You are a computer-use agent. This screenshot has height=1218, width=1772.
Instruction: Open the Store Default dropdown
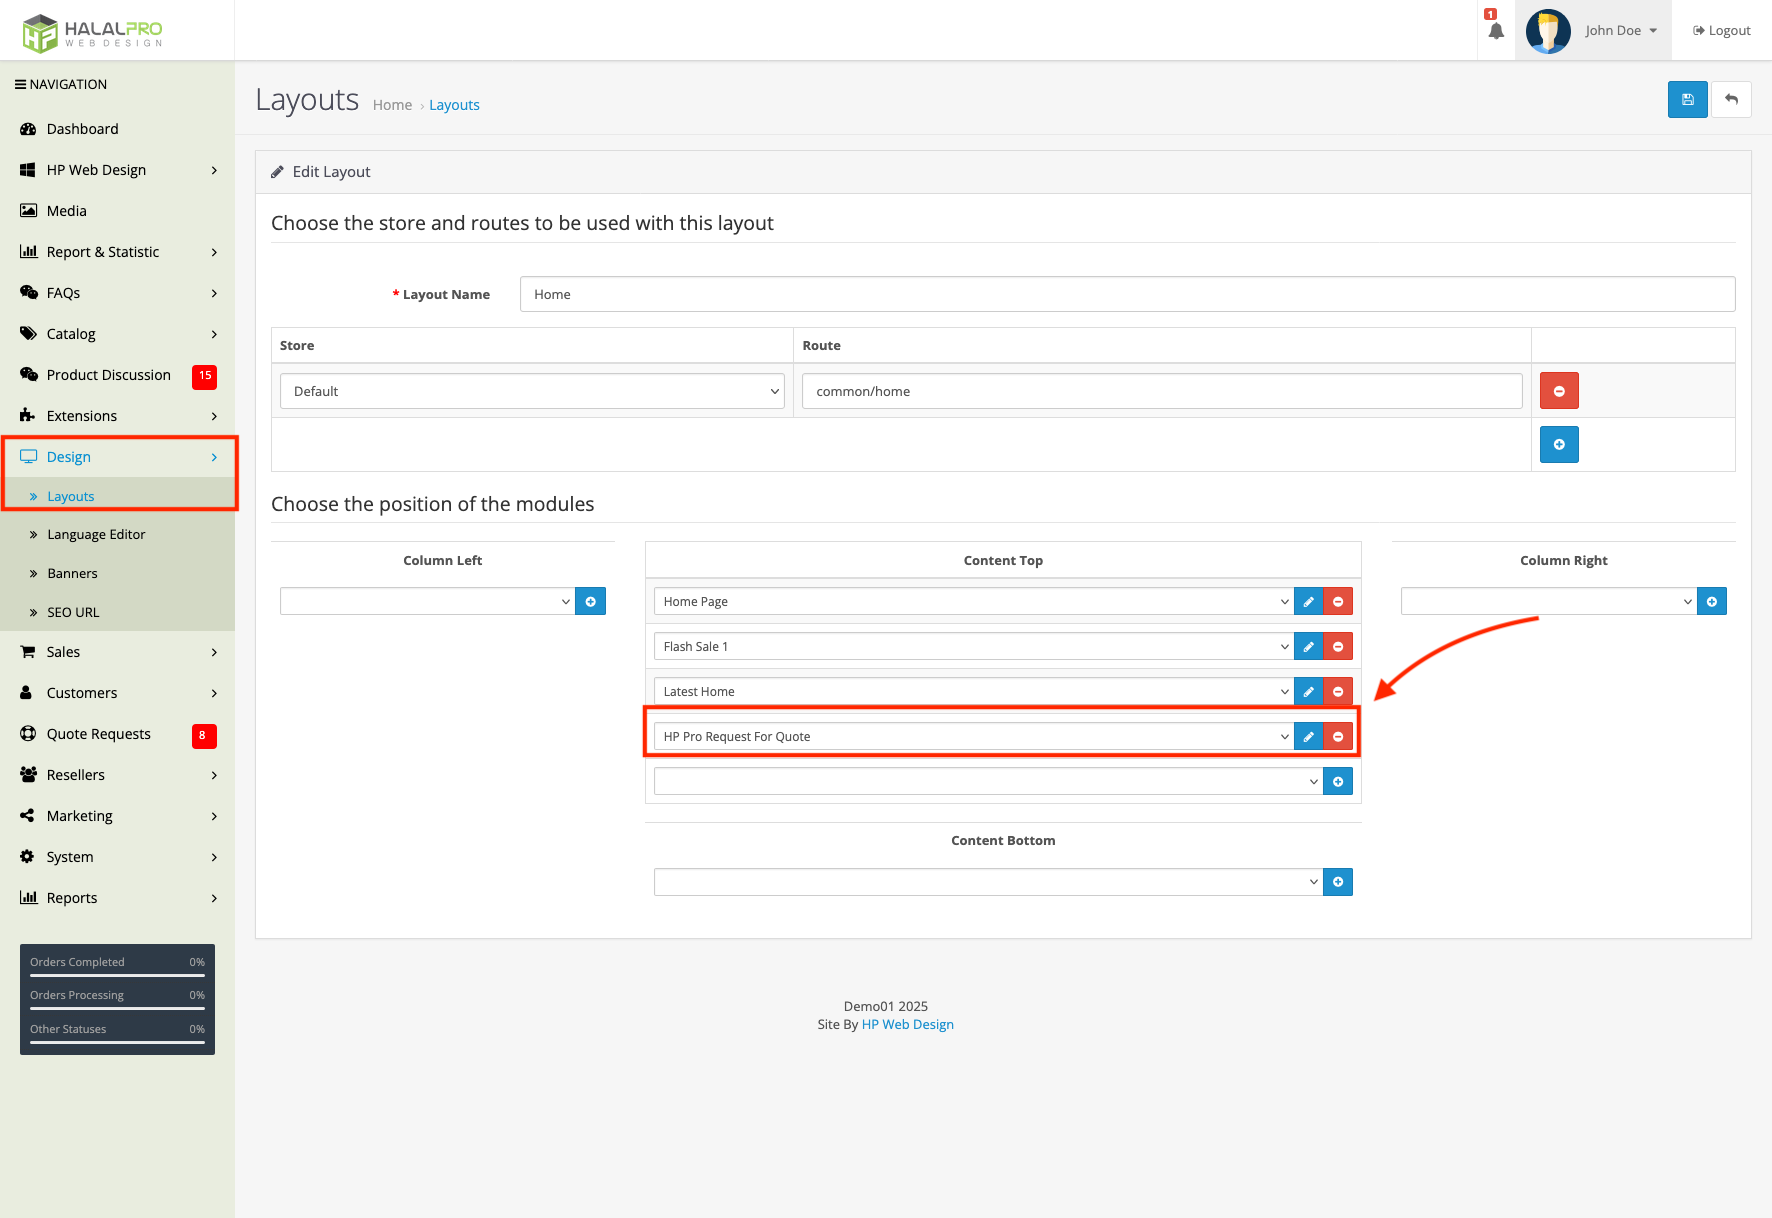coord(532,391)
